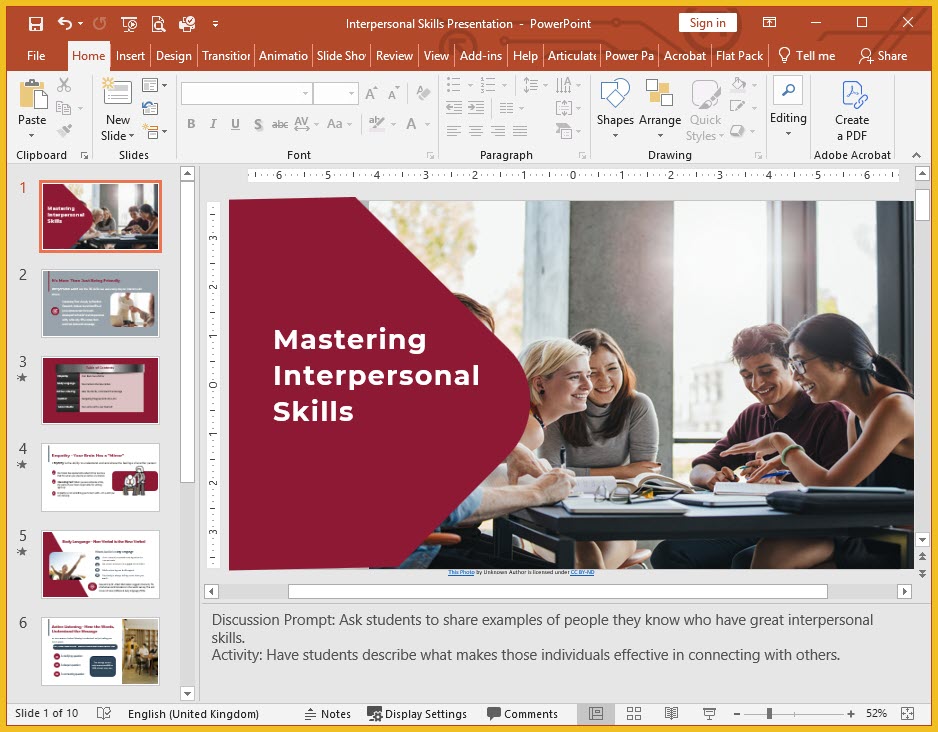Open the font size dropdown
Screen dimensions: 938x732
tap(352, 94)
